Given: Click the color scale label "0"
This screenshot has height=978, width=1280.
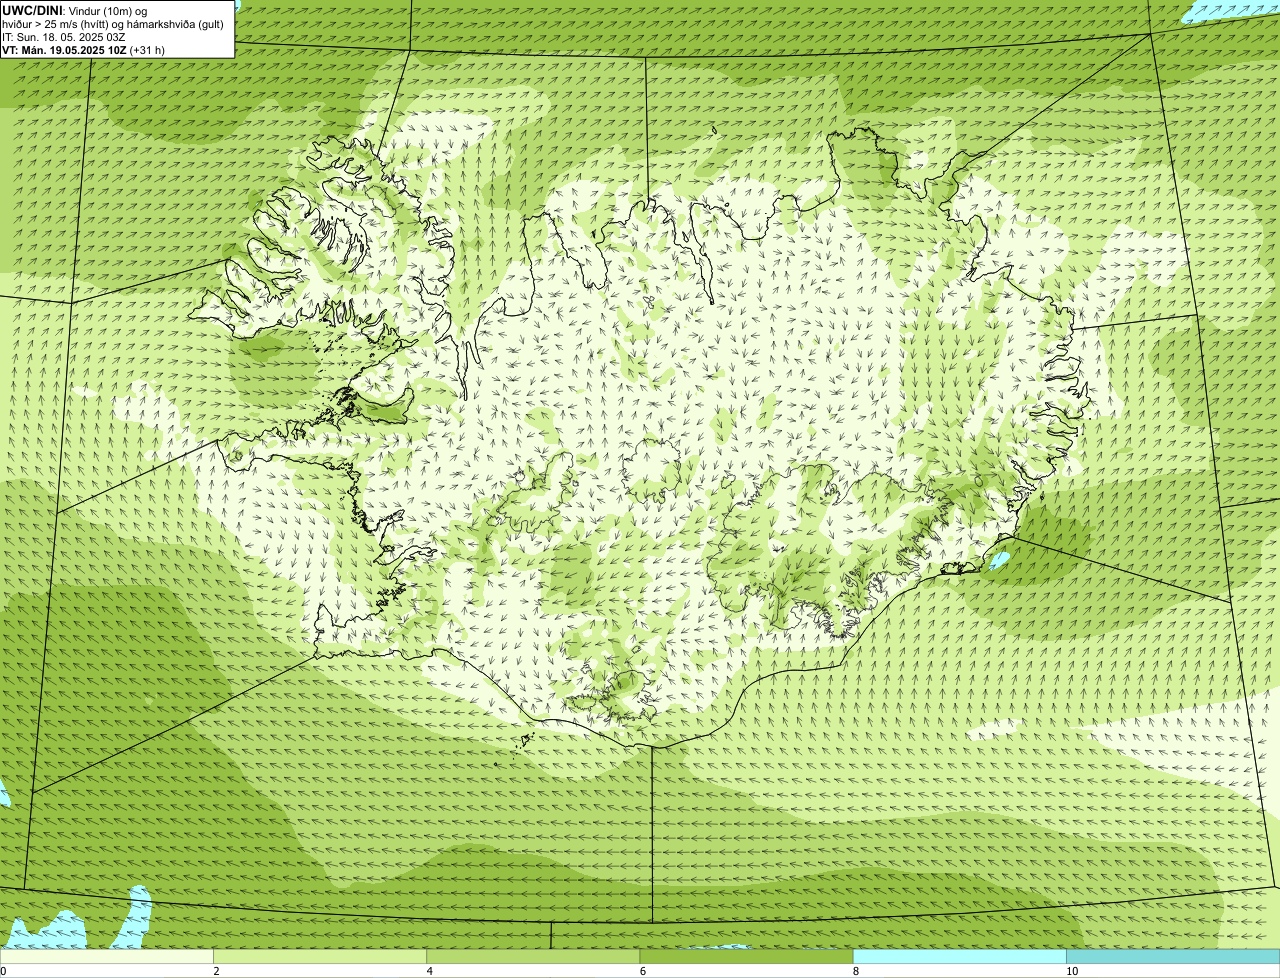Looking at the screenshot, I should point(3,971).
